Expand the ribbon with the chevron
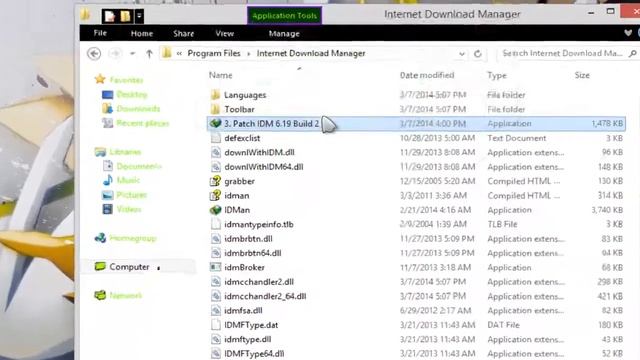 point(628,33)
